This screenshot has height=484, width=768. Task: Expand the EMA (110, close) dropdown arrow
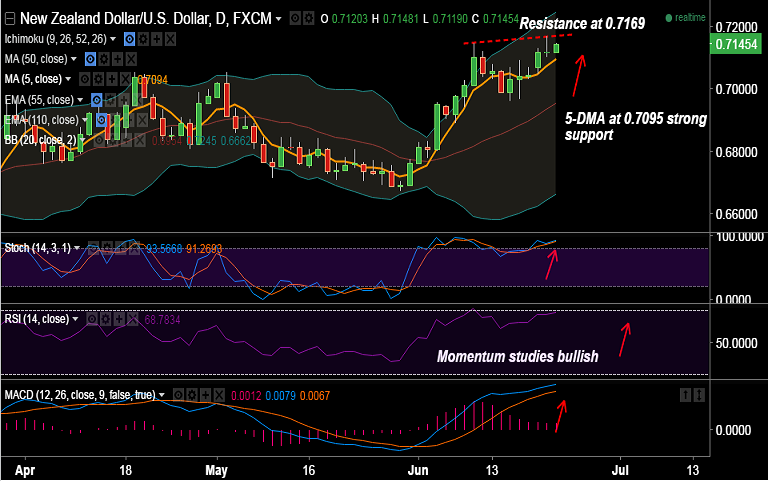(x=85, y=120)
